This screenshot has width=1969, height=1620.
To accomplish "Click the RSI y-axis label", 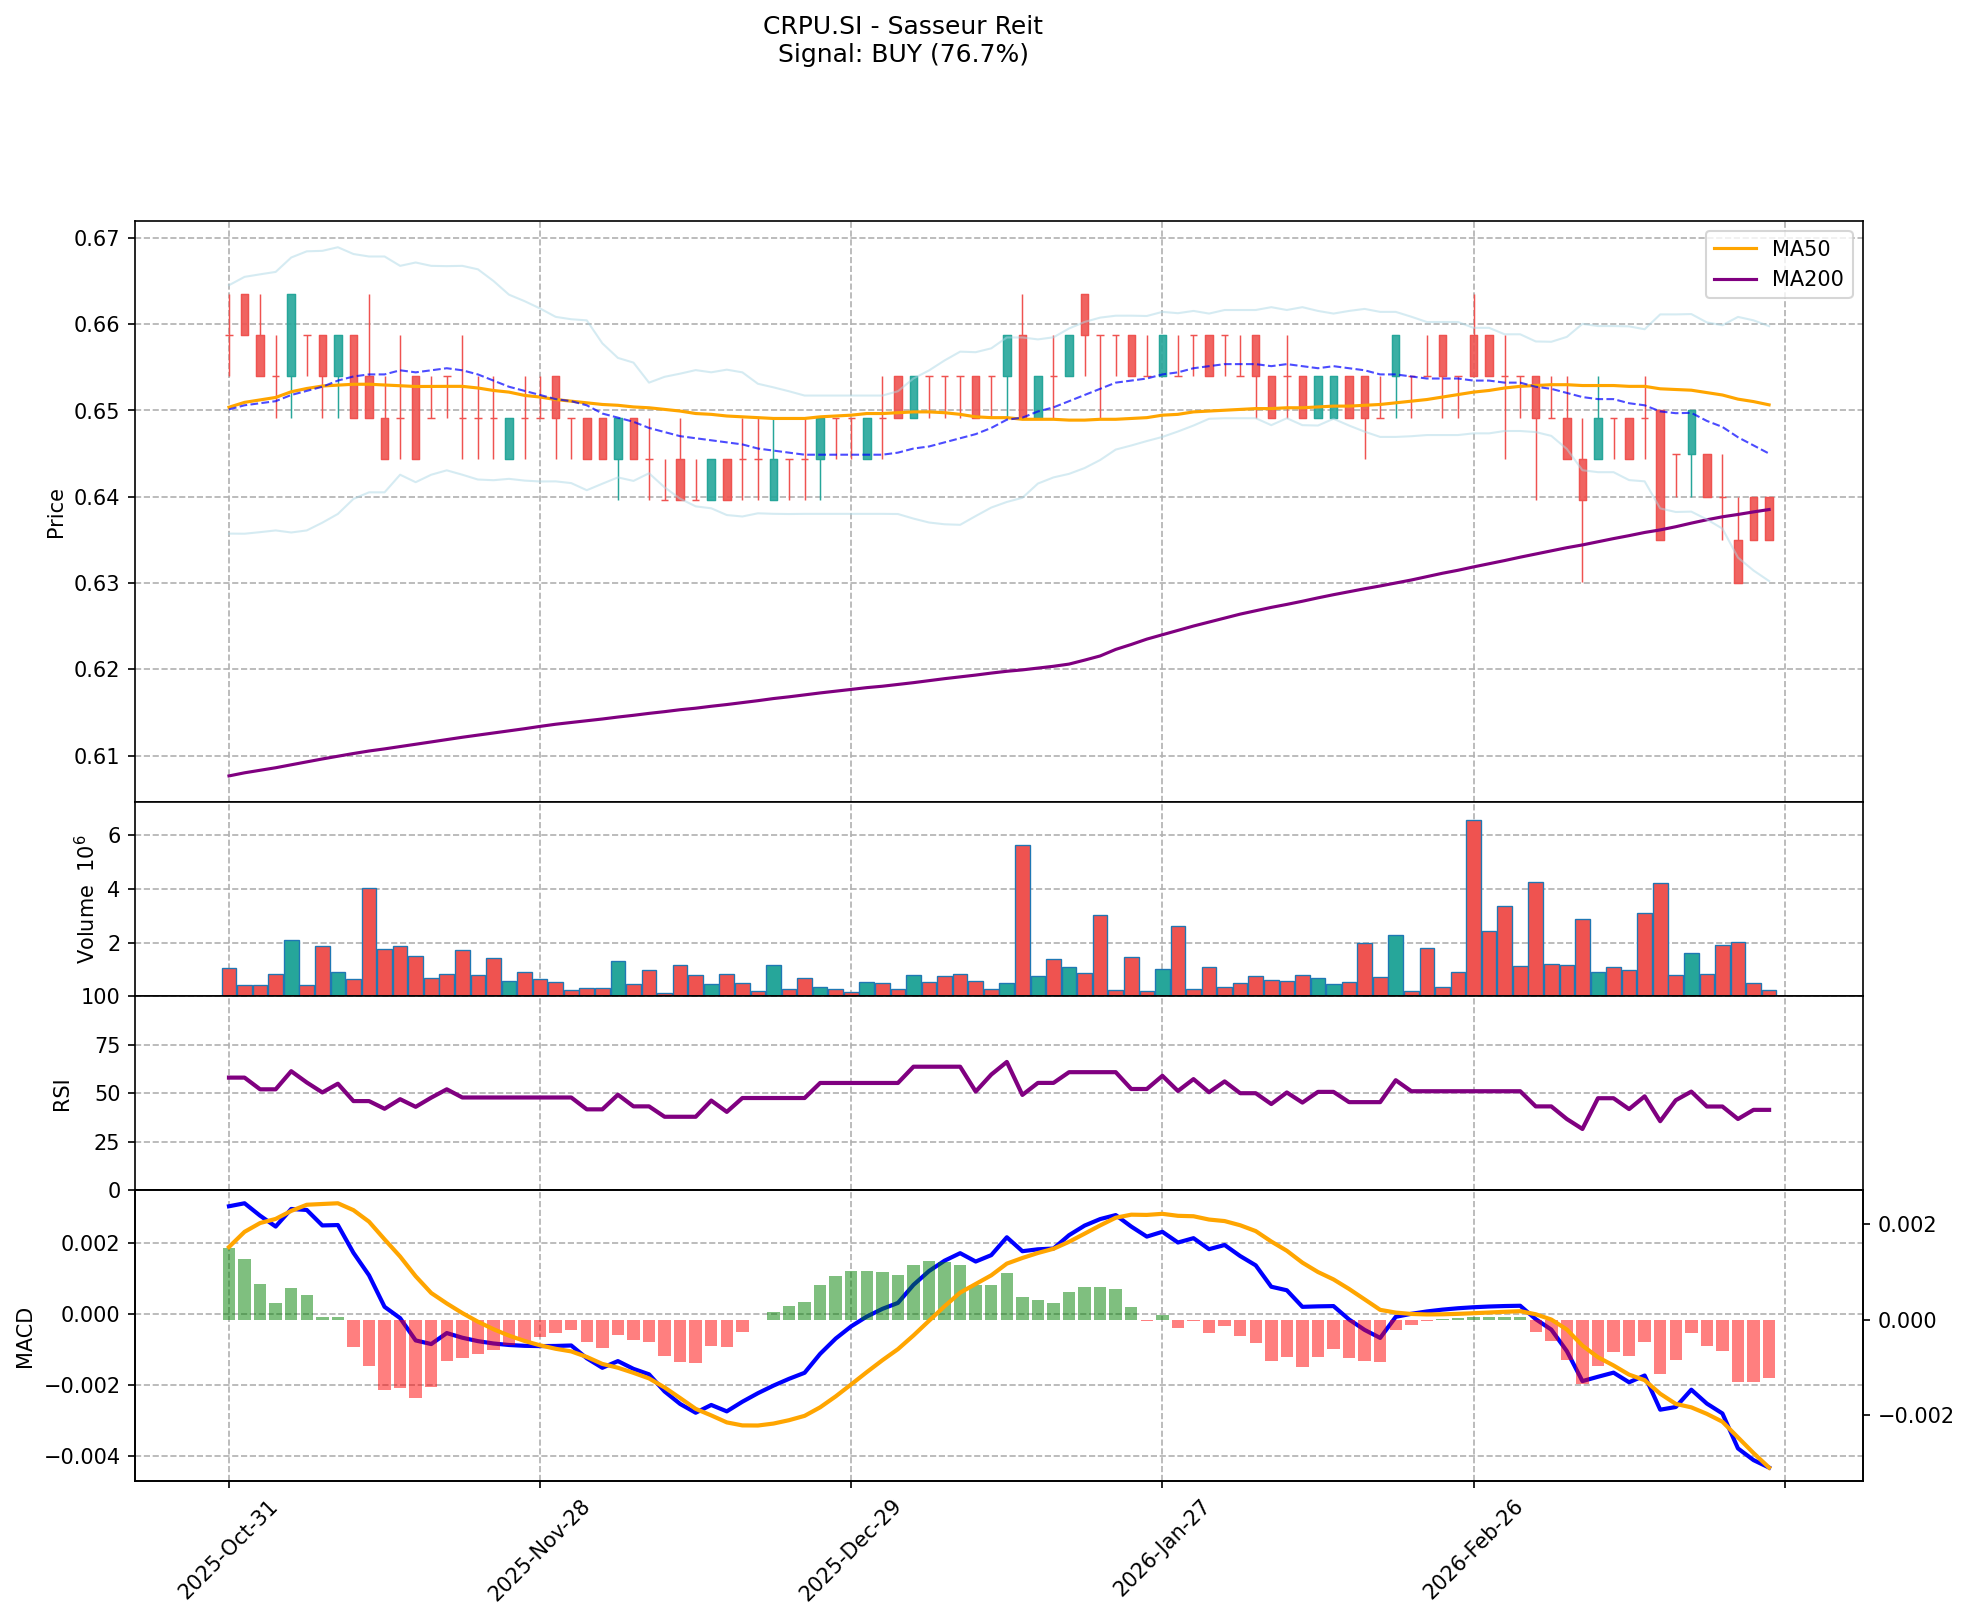I will [62, 1095].
